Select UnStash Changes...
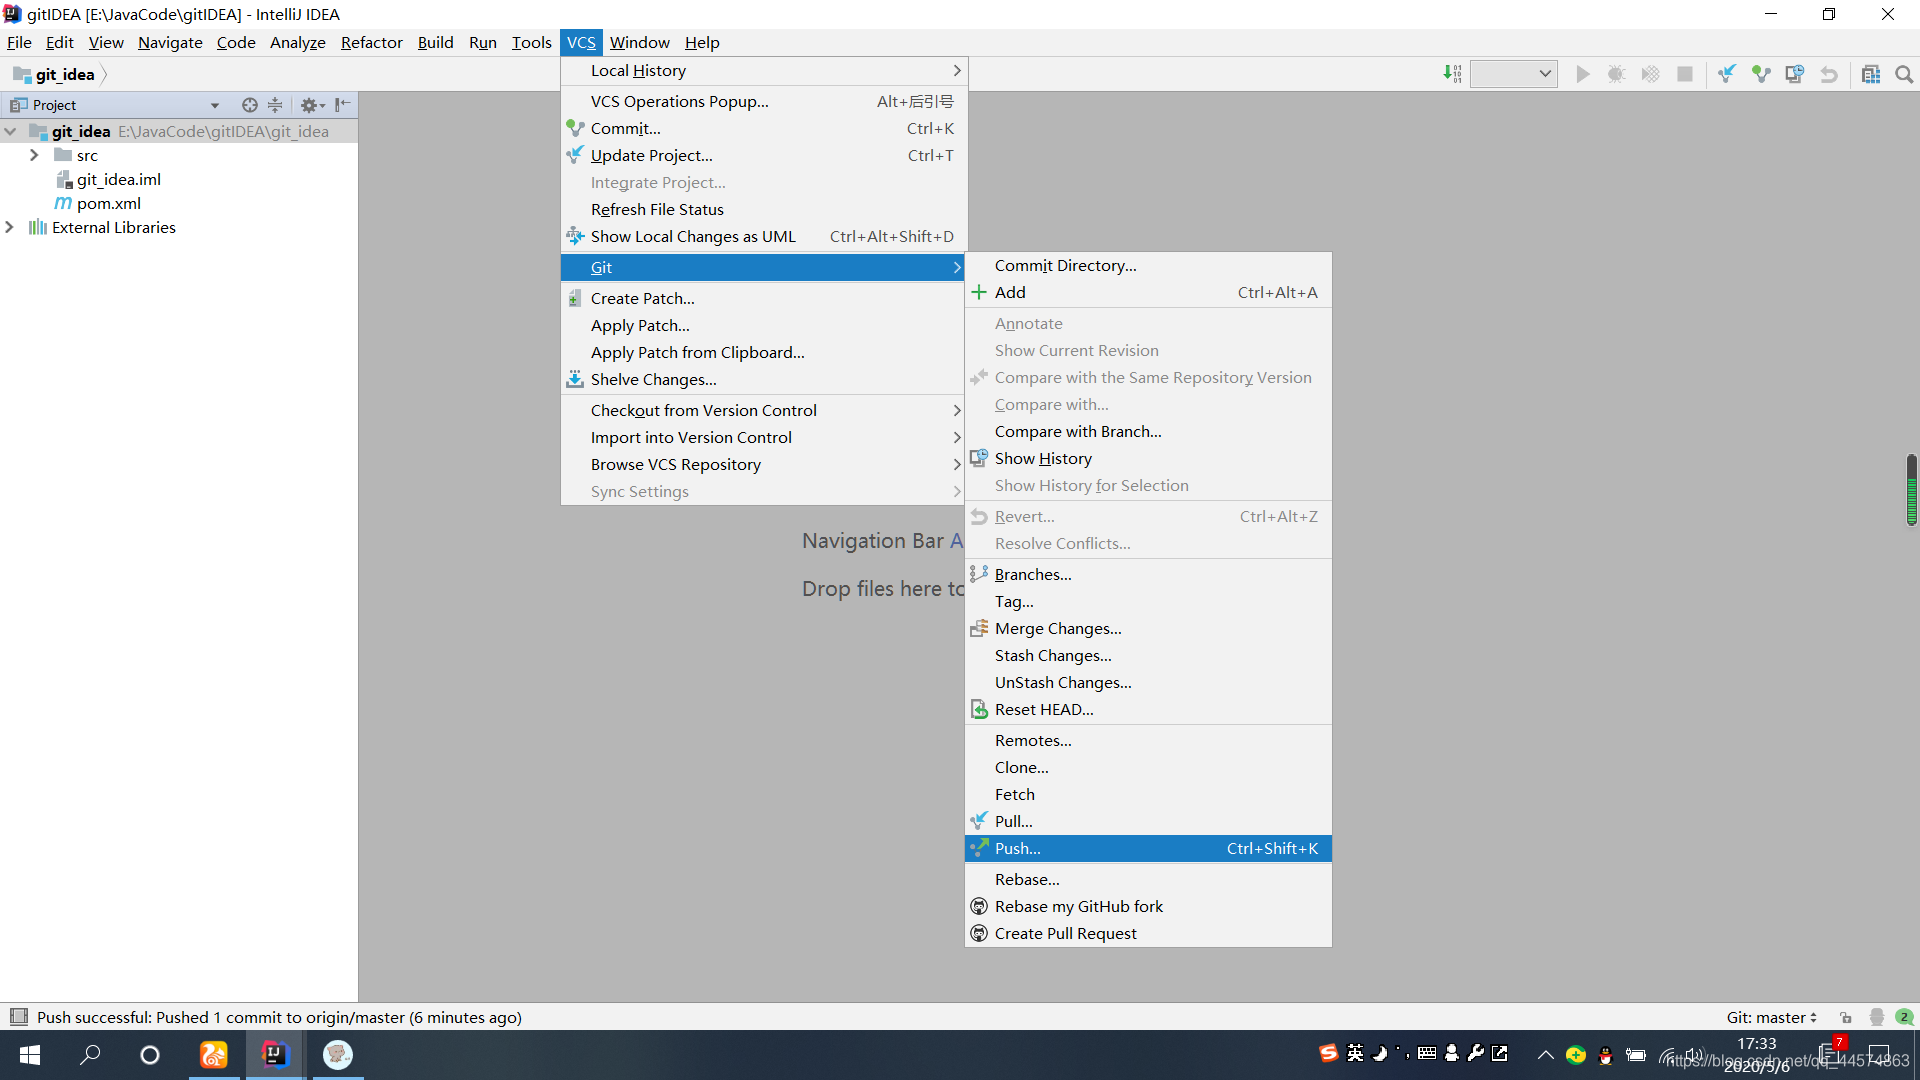Viewport: 1920px width, 1080px height. 1148,682
